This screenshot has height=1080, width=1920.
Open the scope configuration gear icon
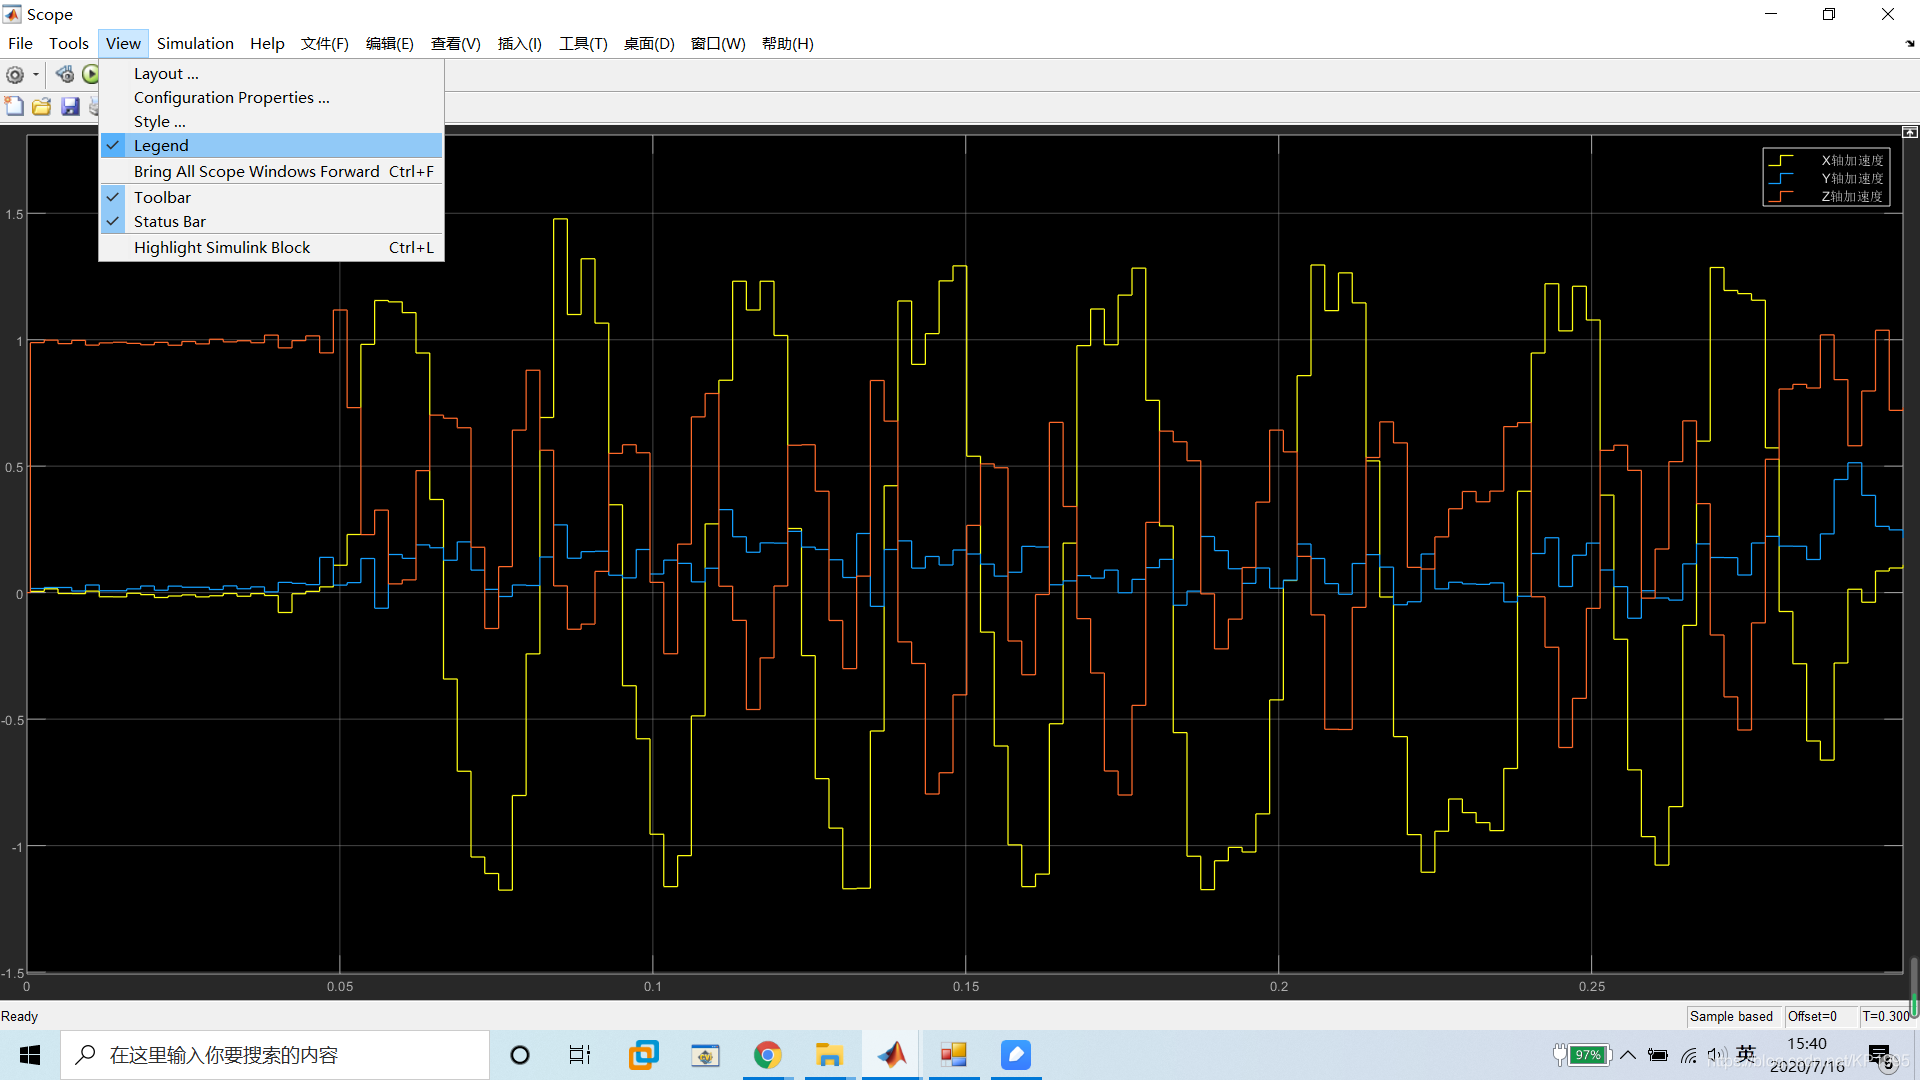(x=15, y=75)
